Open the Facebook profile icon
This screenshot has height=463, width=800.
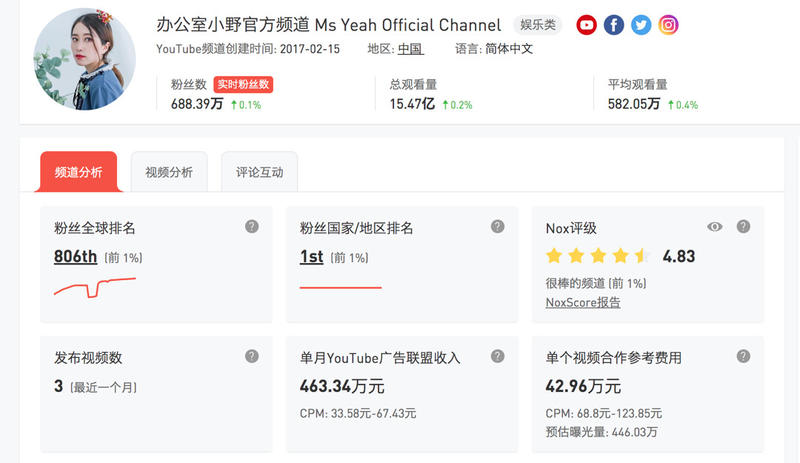click(x=614, y=25)
